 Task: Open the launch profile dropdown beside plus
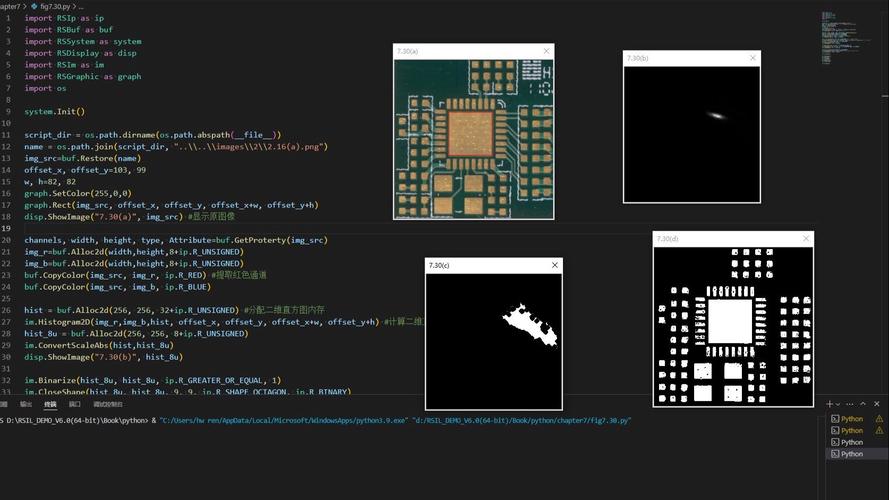(x=837, y=404)
